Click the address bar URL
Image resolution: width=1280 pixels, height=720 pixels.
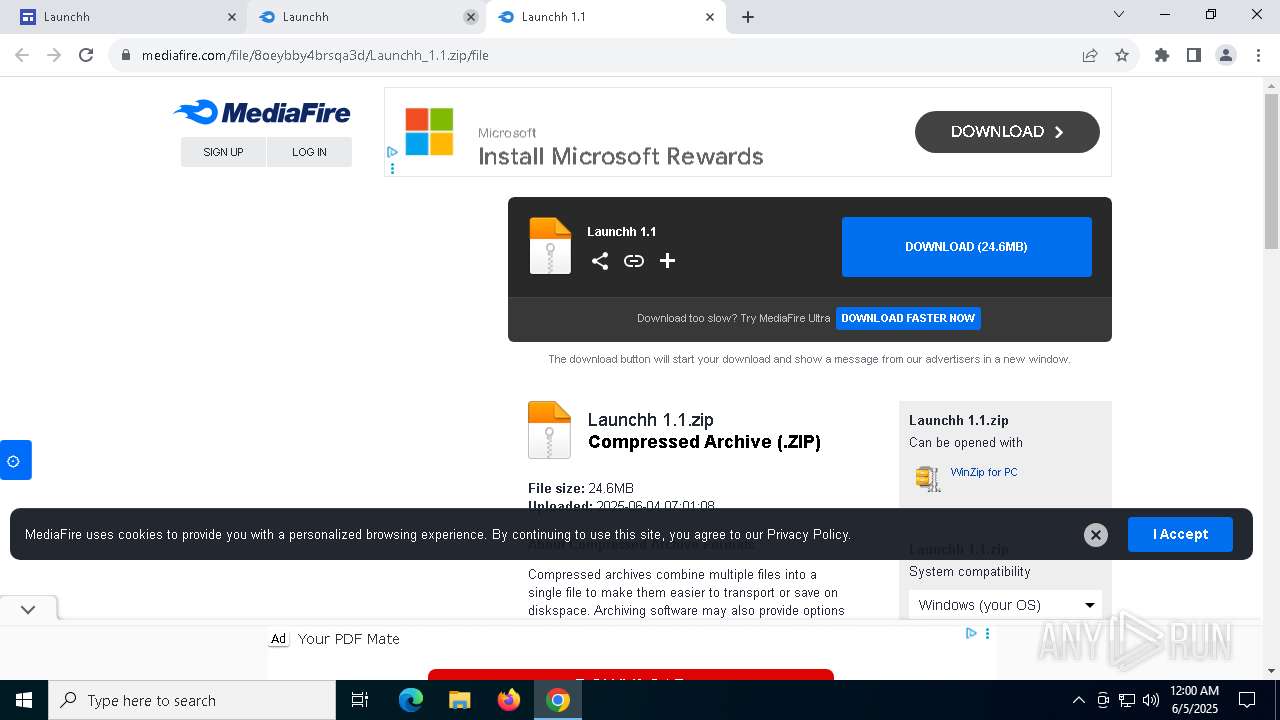click(315, 56)
